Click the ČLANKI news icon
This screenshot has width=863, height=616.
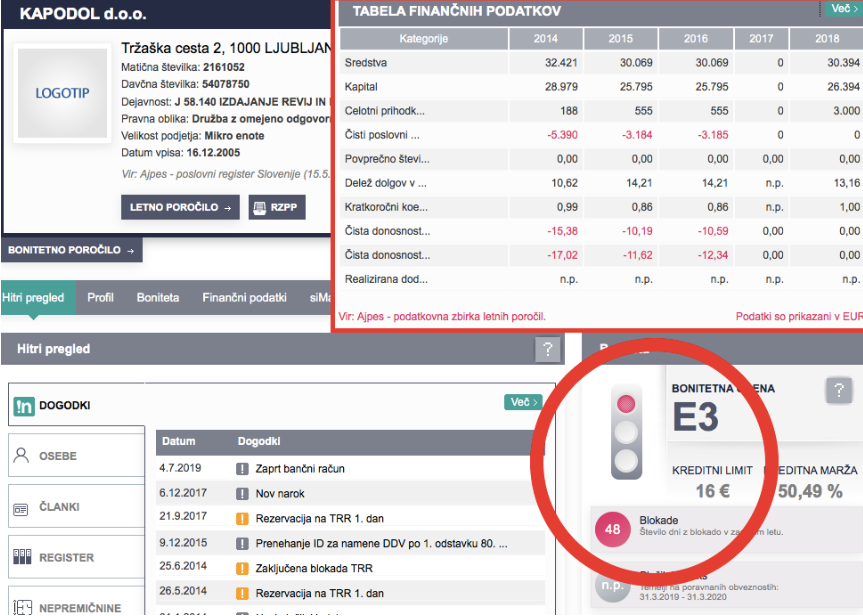point(21,507)
